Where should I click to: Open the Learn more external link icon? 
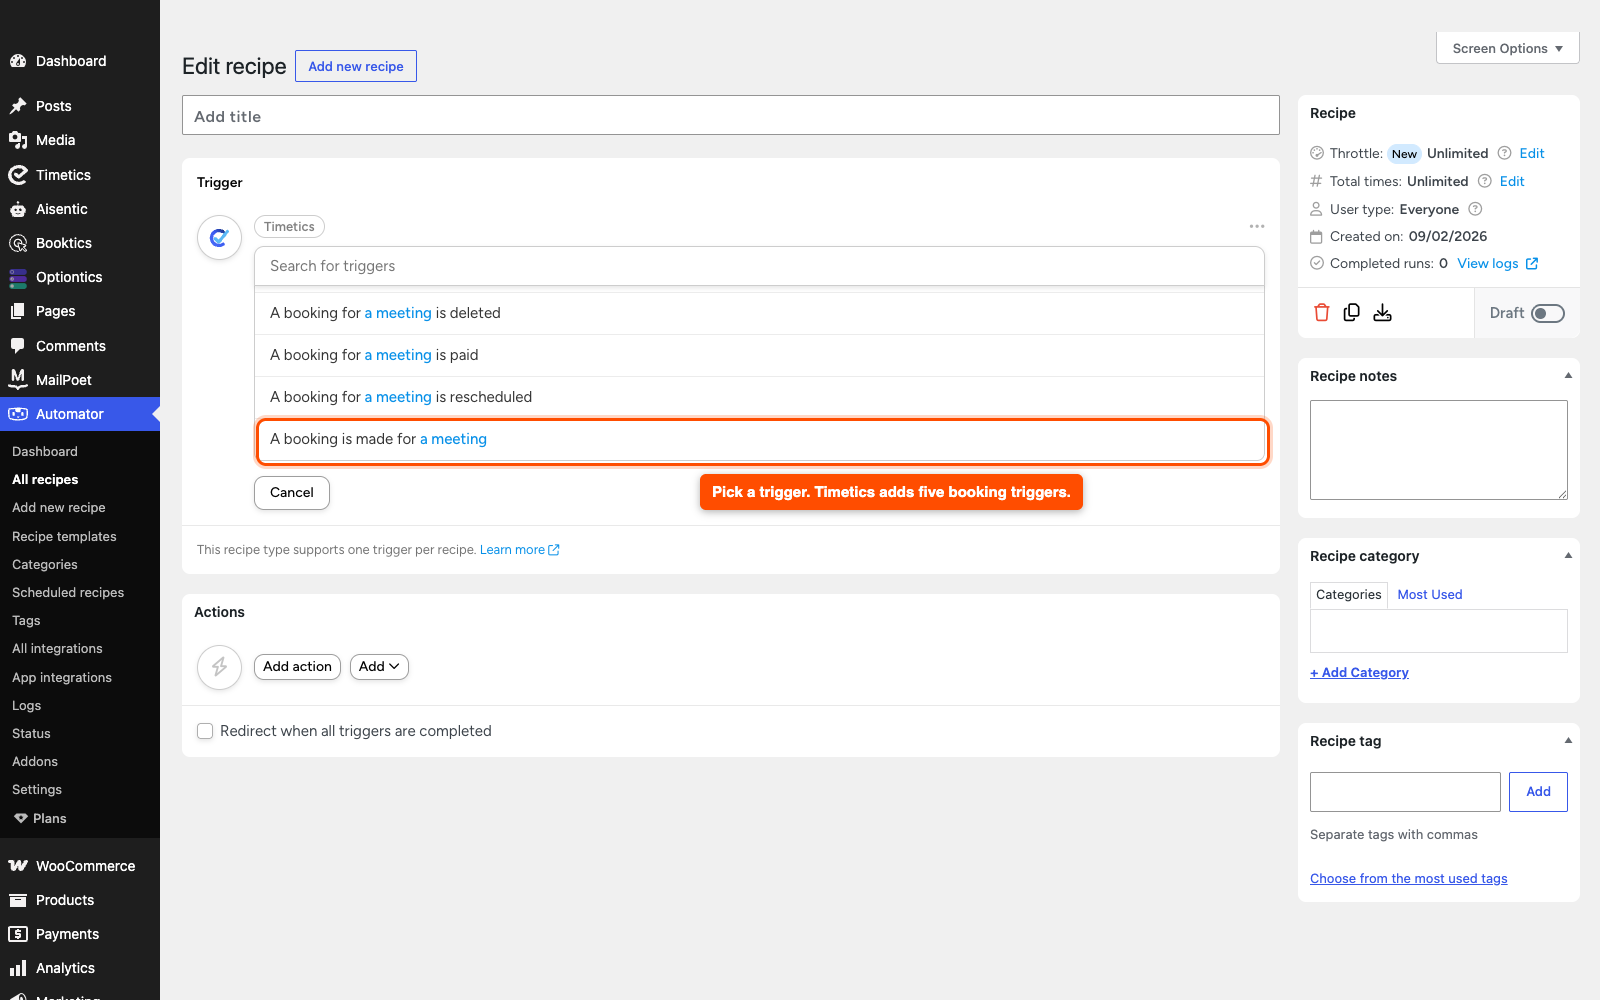pos(554,550)
